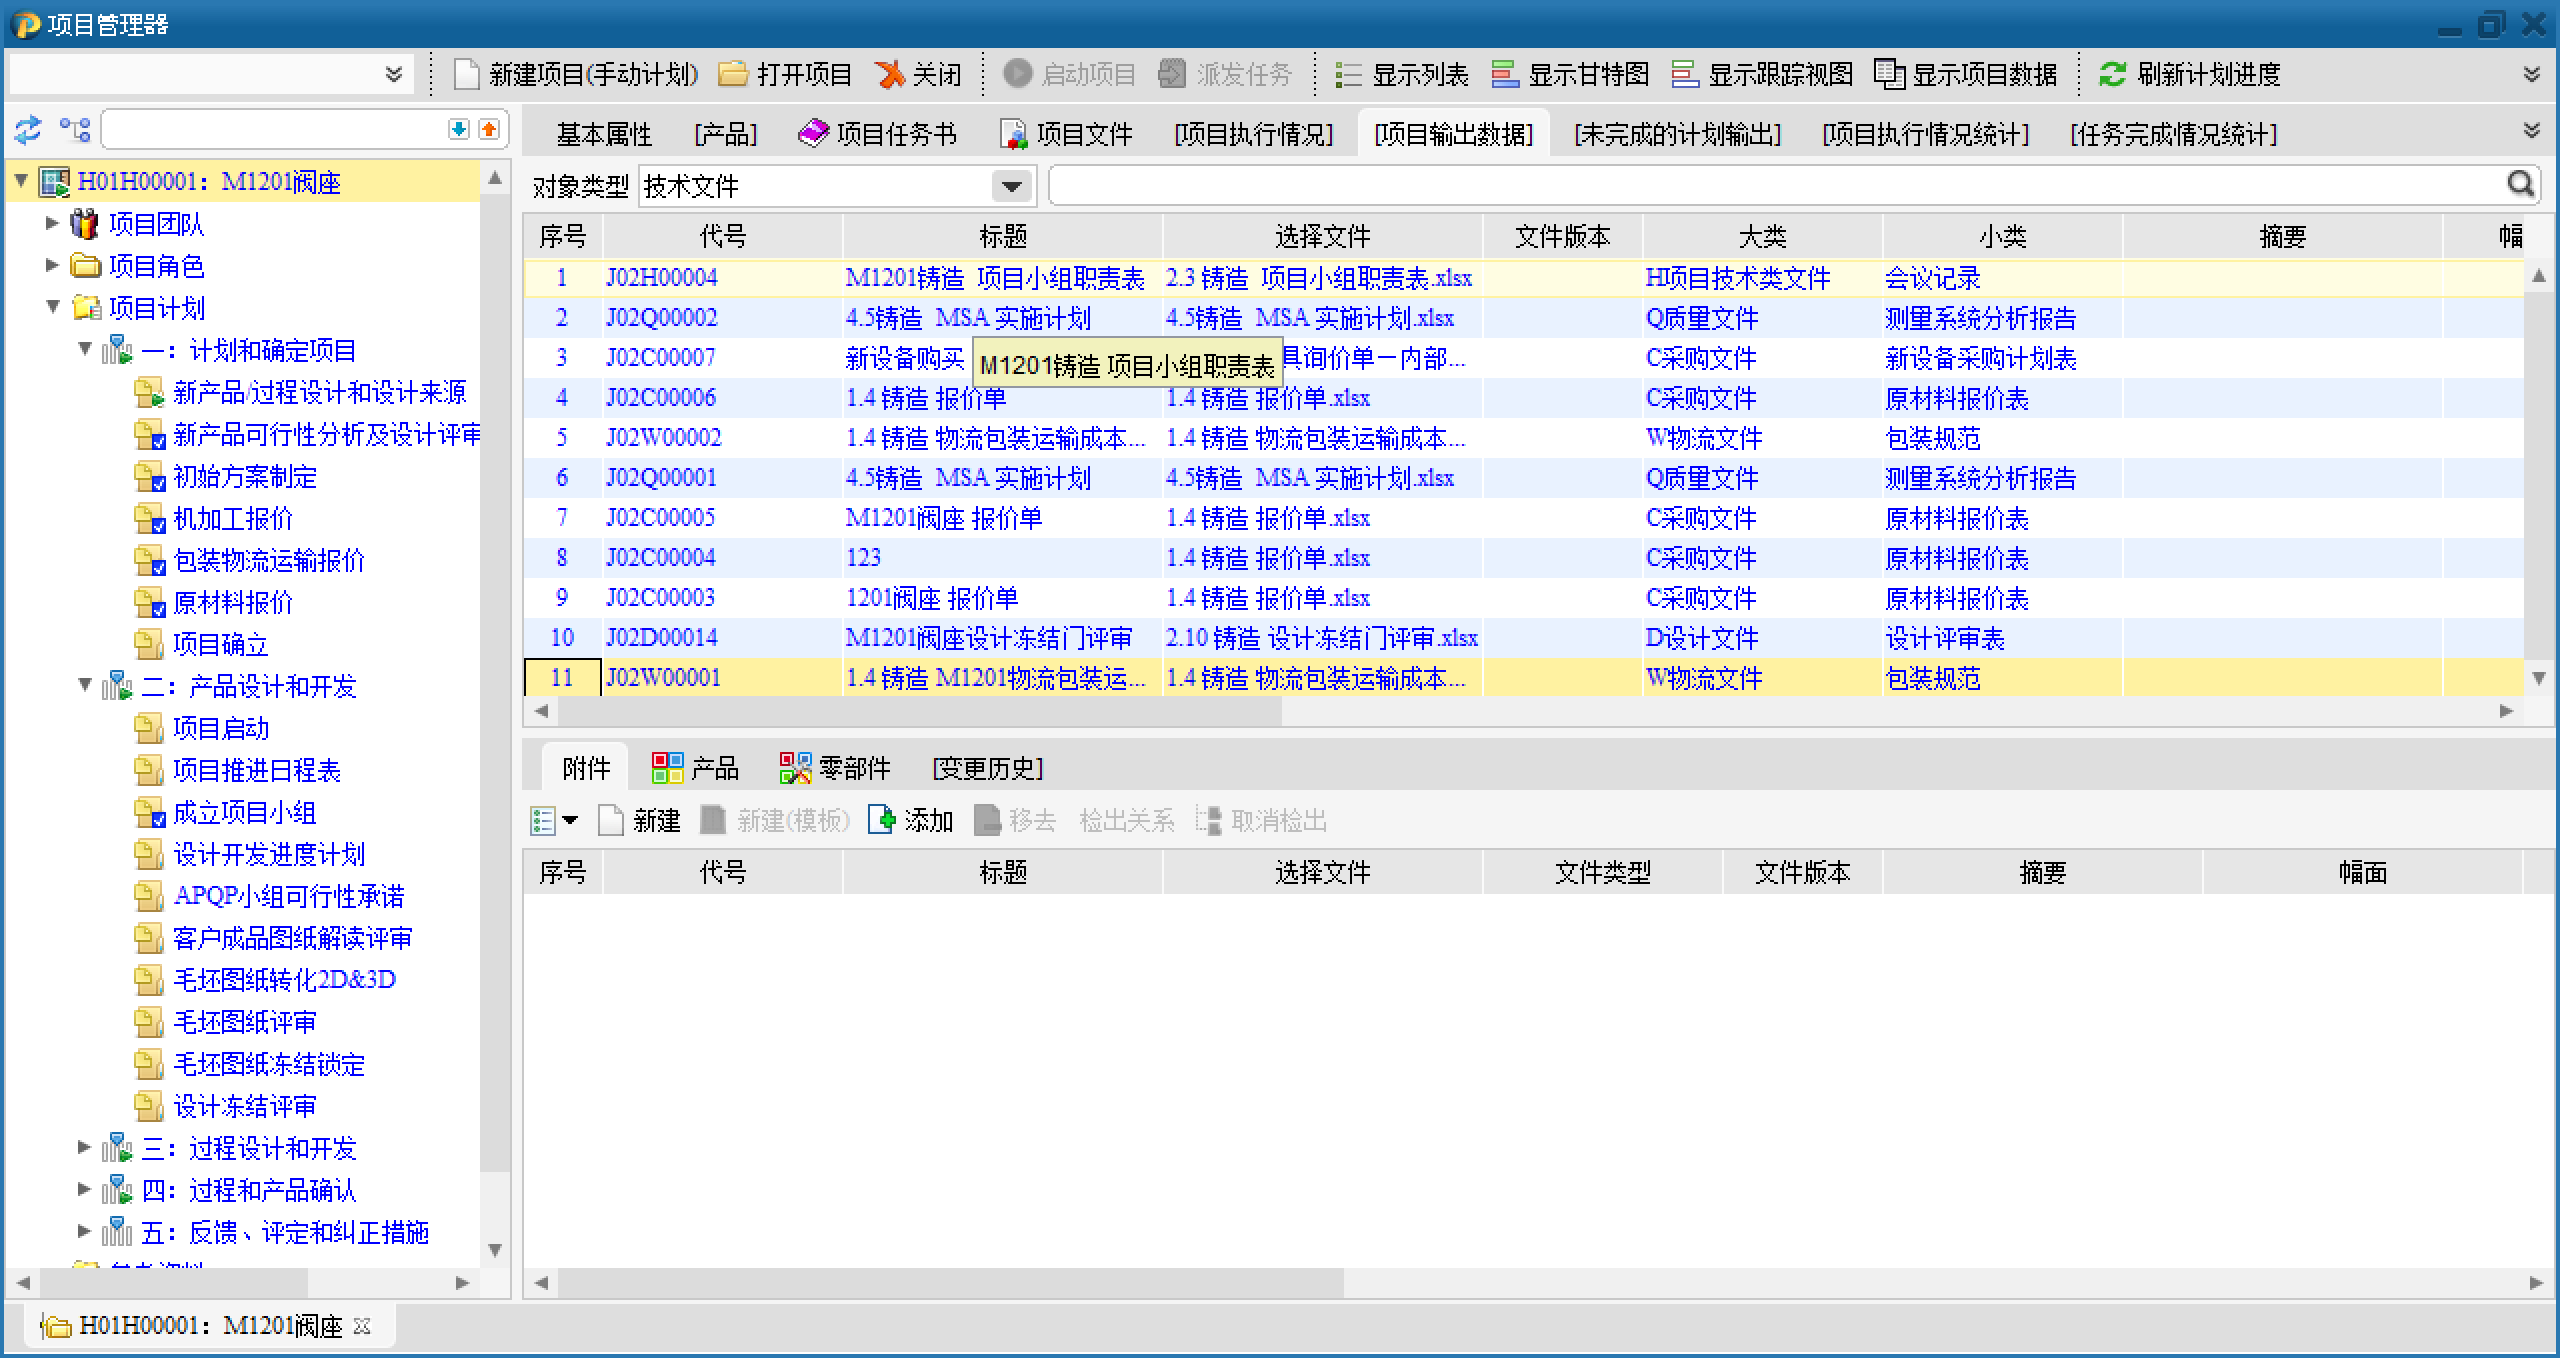The width and height of the screenshot is (2560, 1358).
Task: Click the magnifier search icon in filter bar
Action: (x=2520, y=184)
